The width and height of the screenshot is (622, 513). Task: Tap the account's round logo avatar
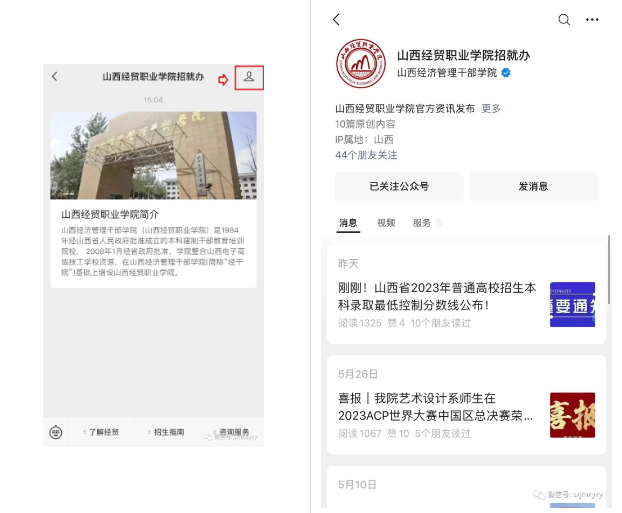361,63
